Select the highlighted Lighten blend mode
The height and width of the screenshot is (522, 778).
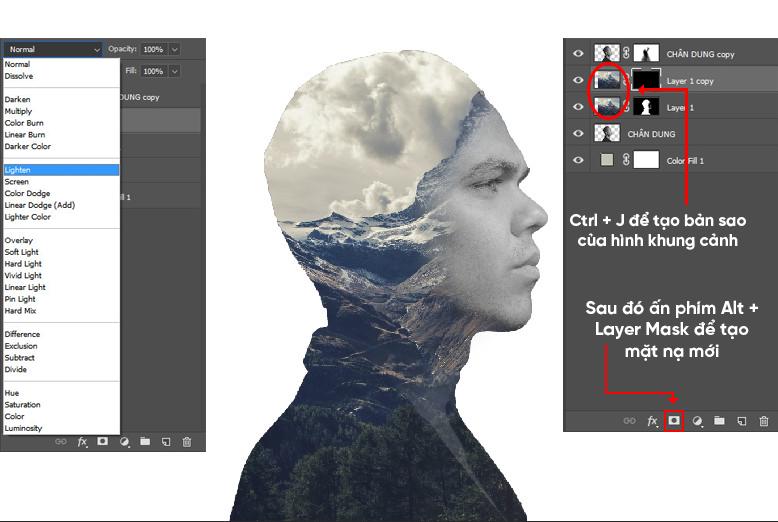[61, 170]
